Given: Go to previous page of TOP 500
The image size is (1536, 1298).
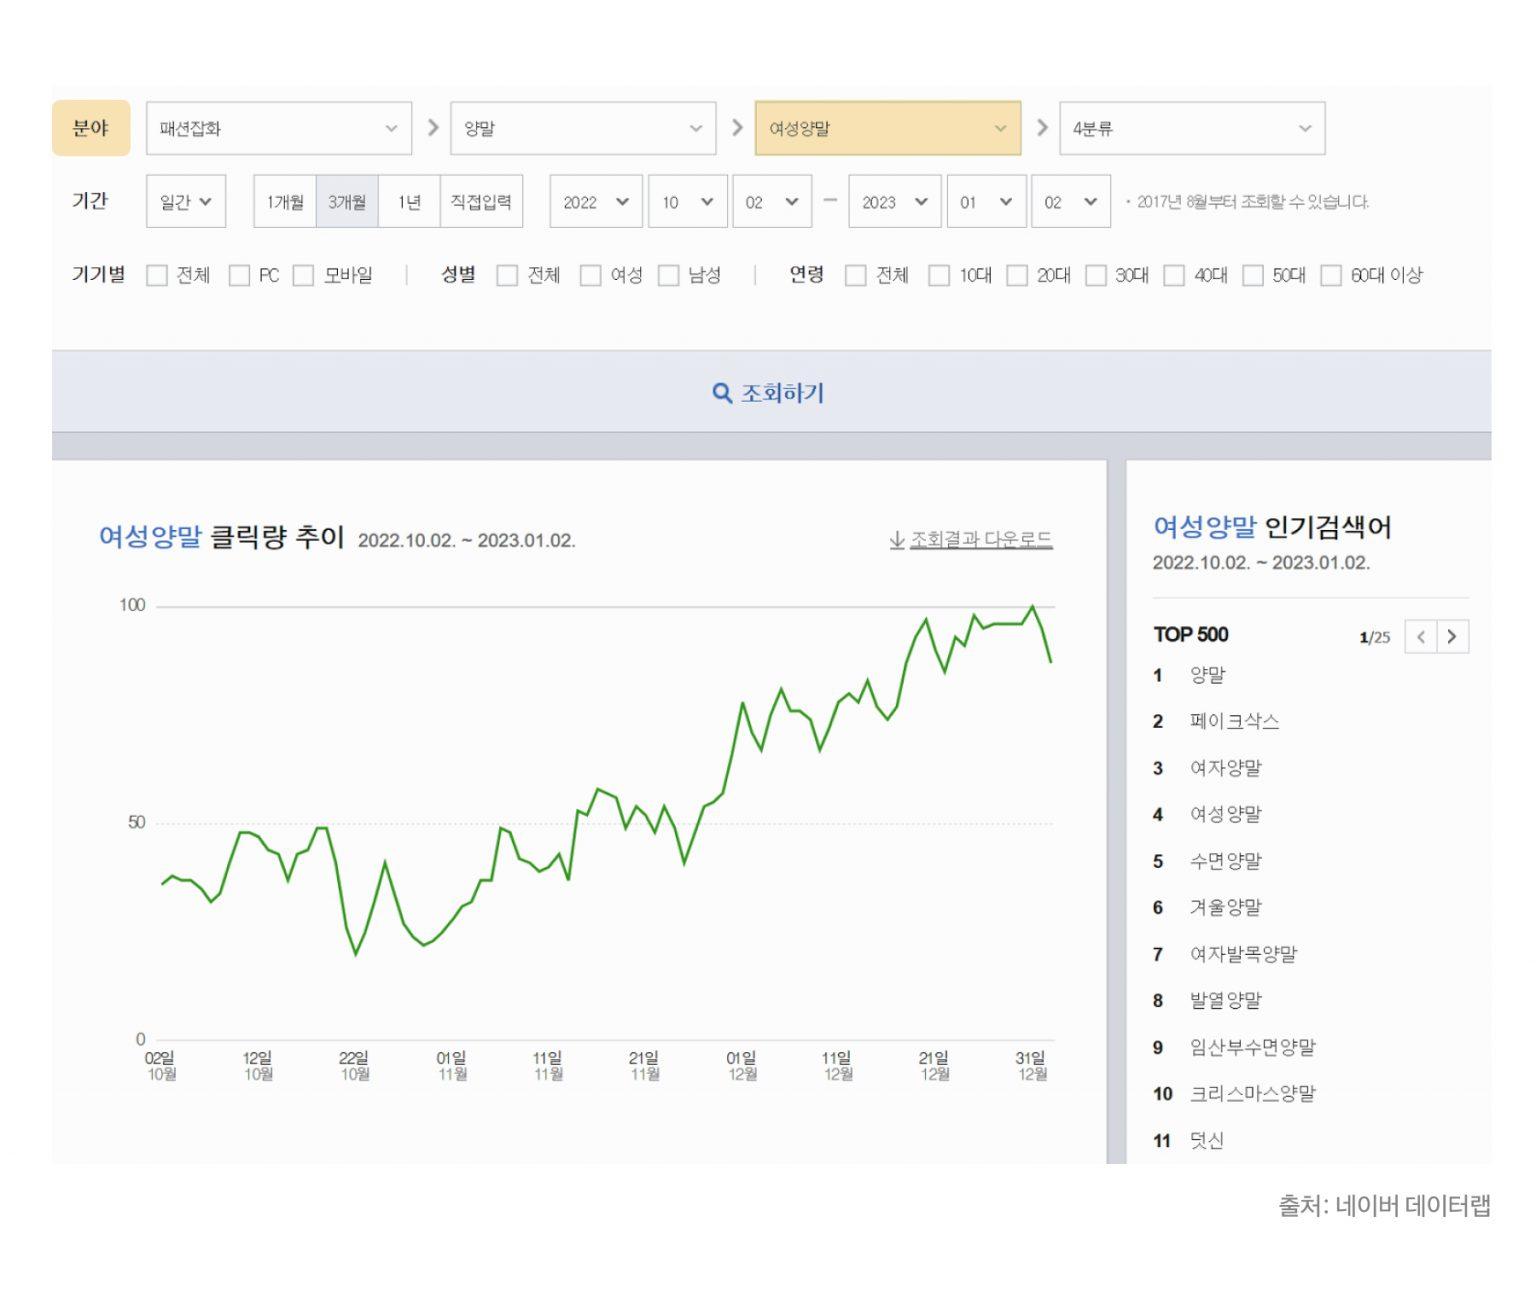Looking at the screenshot, I should [x=1420, y=637].
